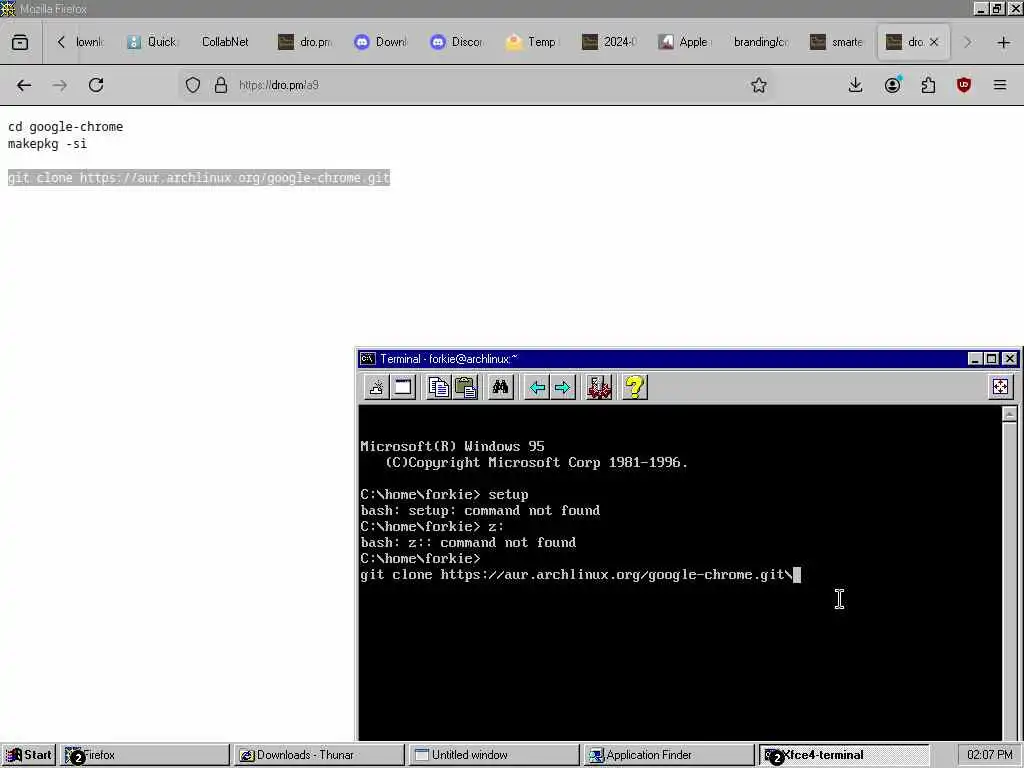
Task: Switch to the Quick tab
Action: point(152,42)
